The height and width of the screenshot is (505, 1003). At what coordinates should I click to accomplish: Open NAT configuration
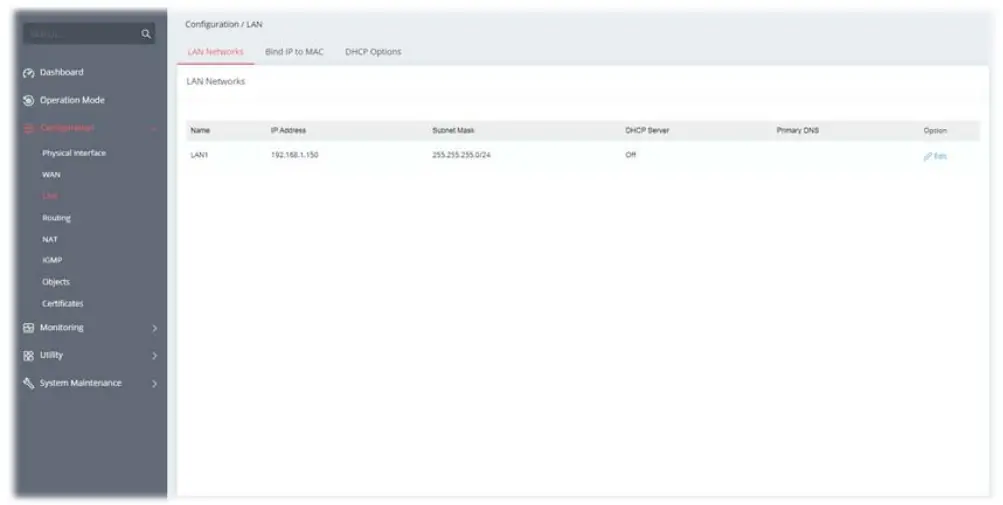pyautogui.click(x=50, y=239)
